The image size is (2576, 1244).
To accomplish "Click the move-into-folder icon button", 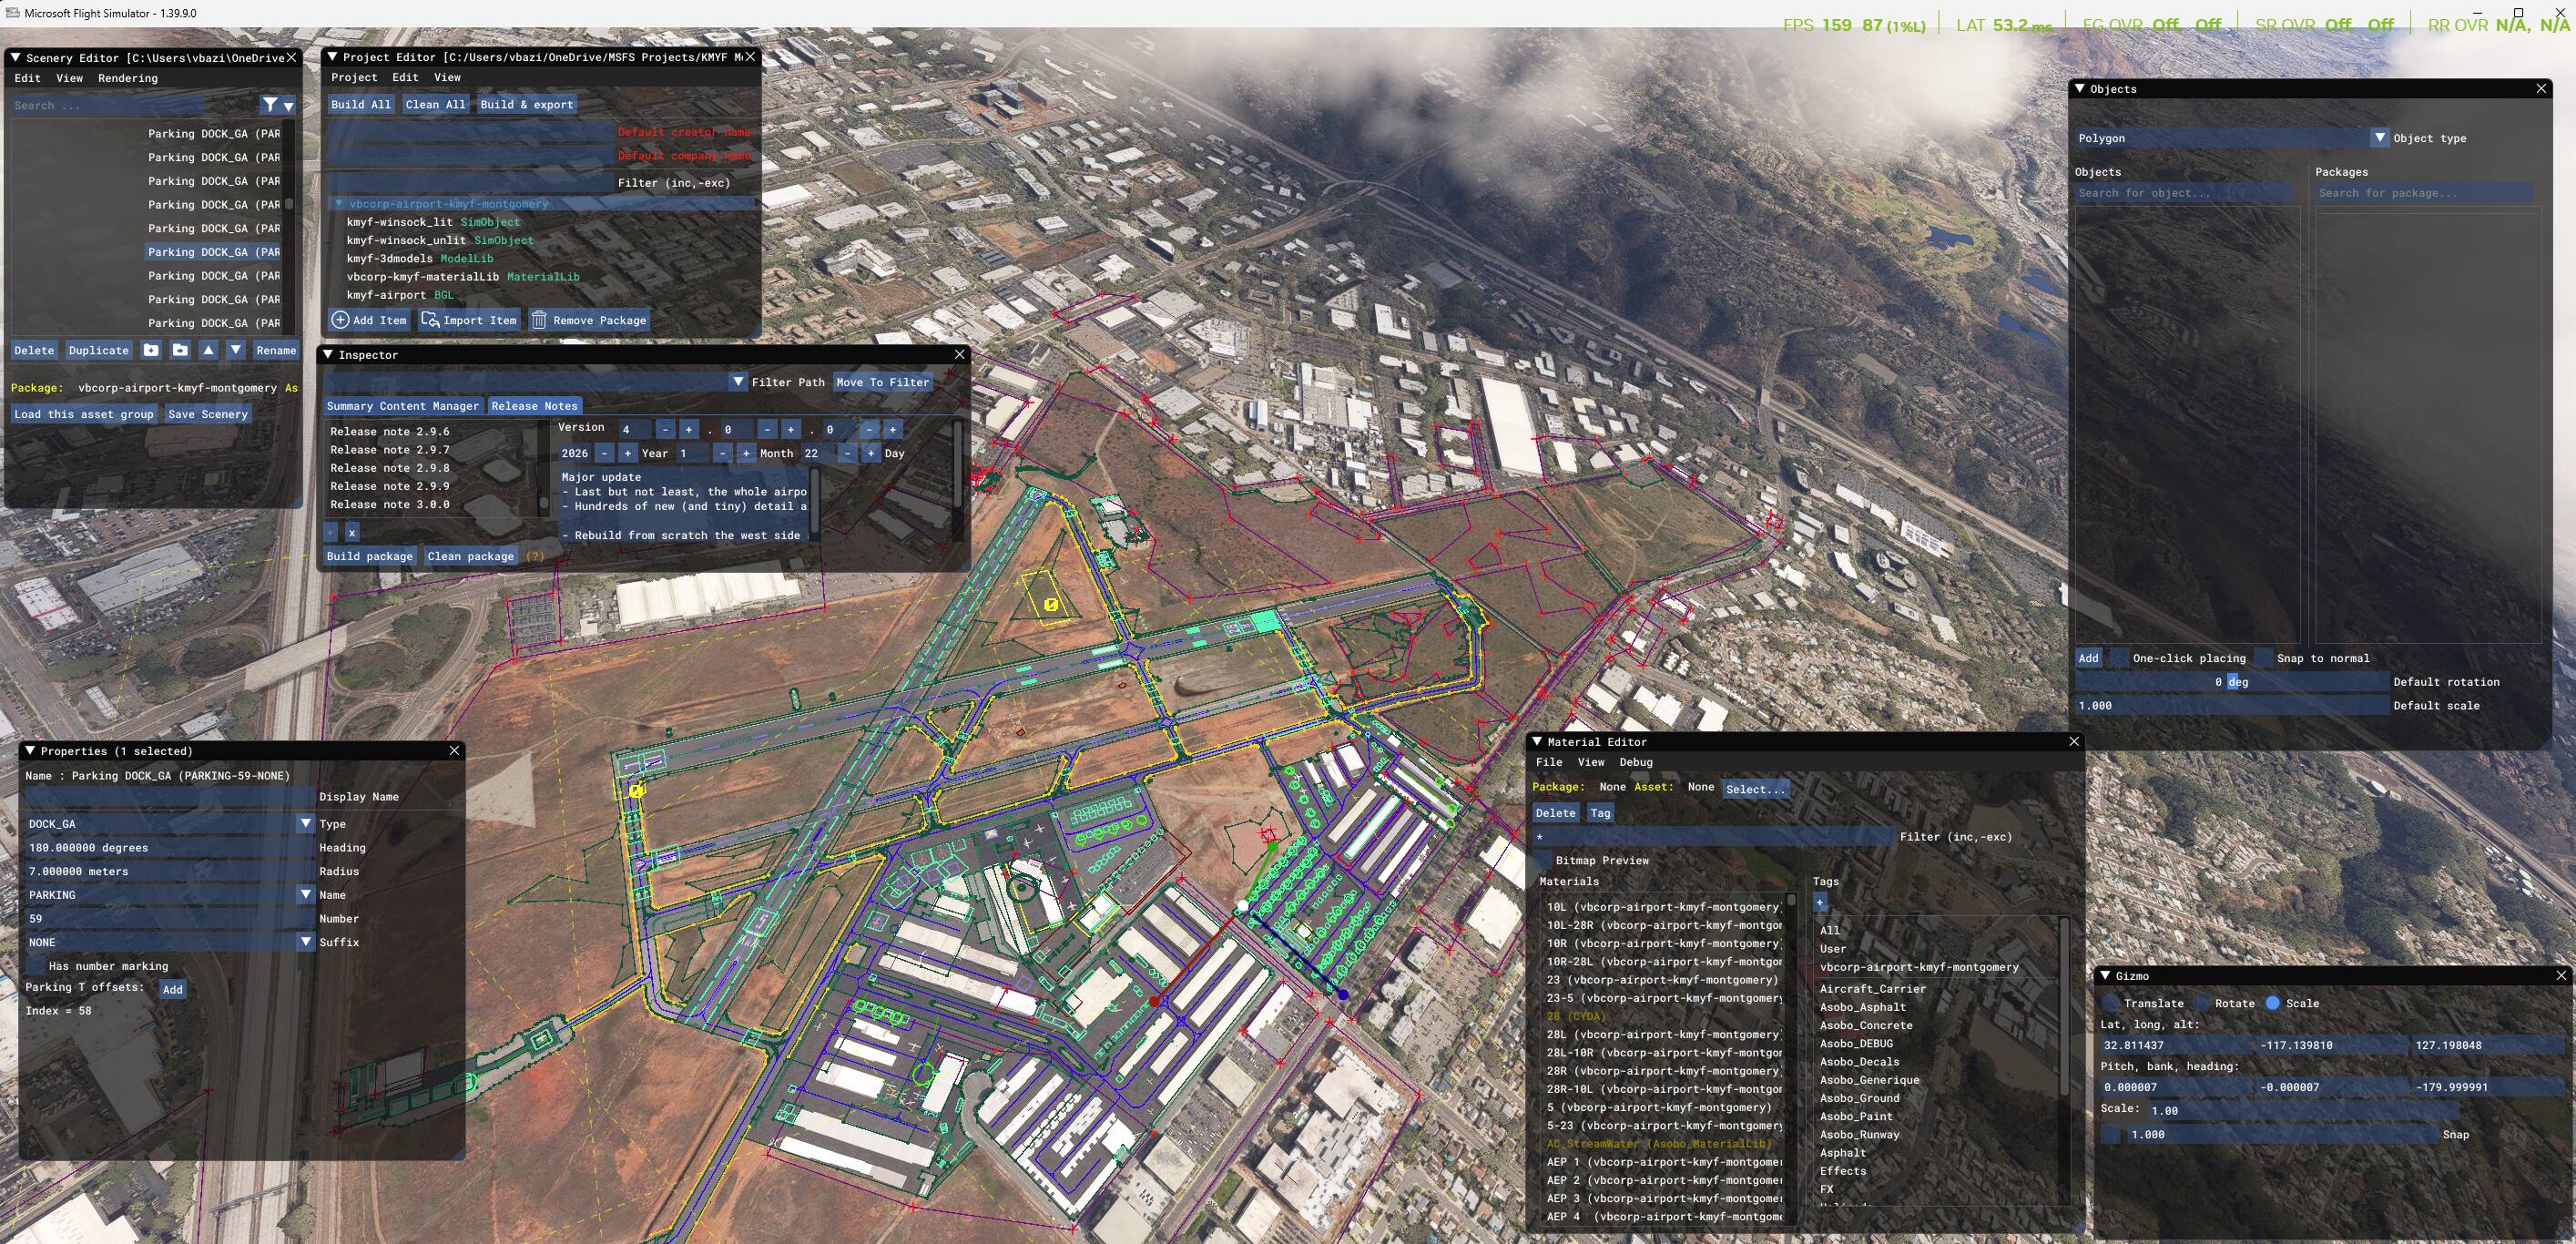I will (180, 350).
